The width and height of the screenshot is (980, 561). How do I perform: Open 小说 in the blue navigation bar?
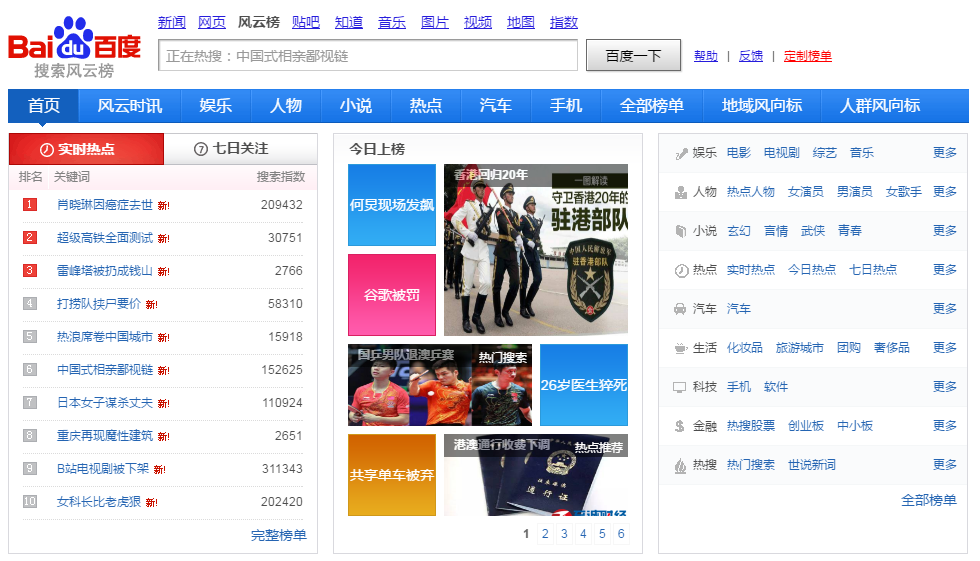(x=356, y=106)
